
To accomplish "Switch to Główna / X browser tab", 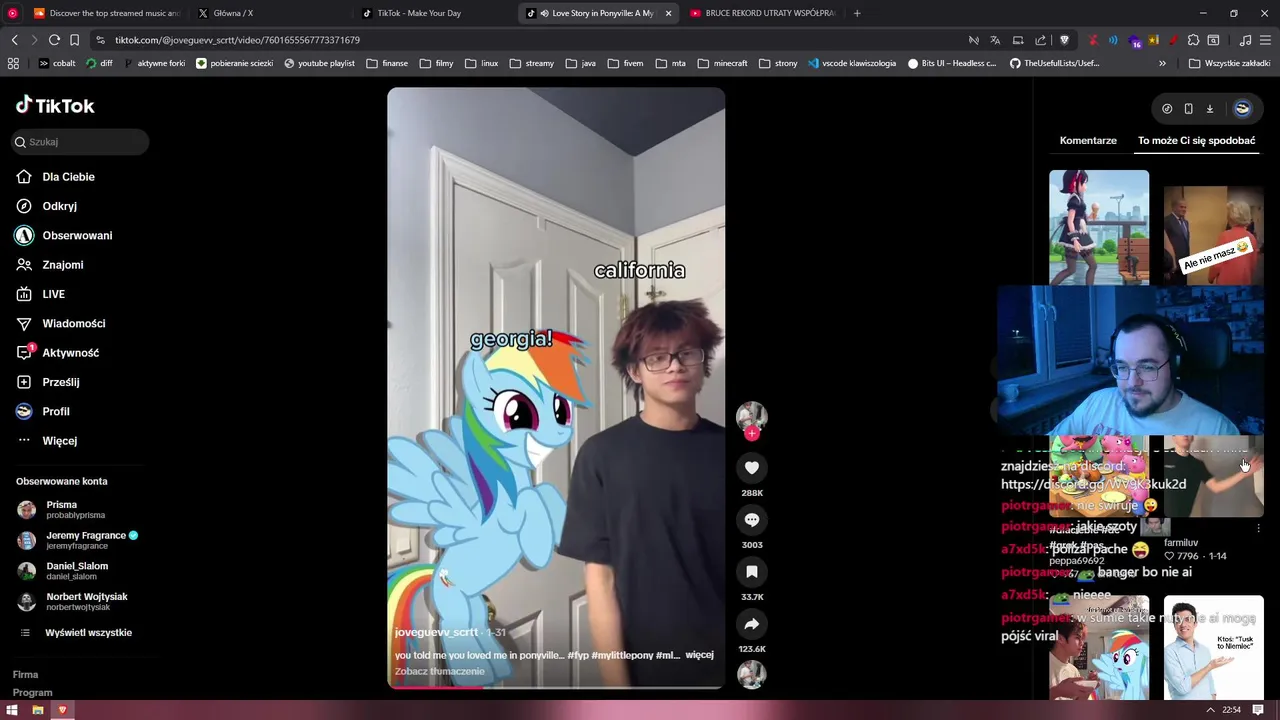I will tap(270, 13).
